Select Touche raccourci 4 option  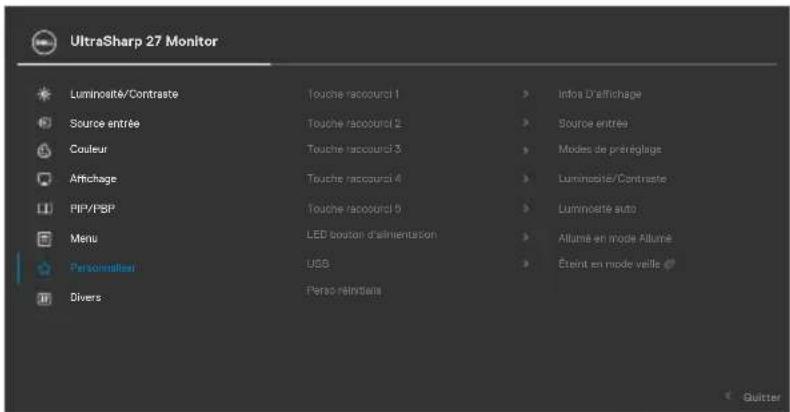(354, 179)
